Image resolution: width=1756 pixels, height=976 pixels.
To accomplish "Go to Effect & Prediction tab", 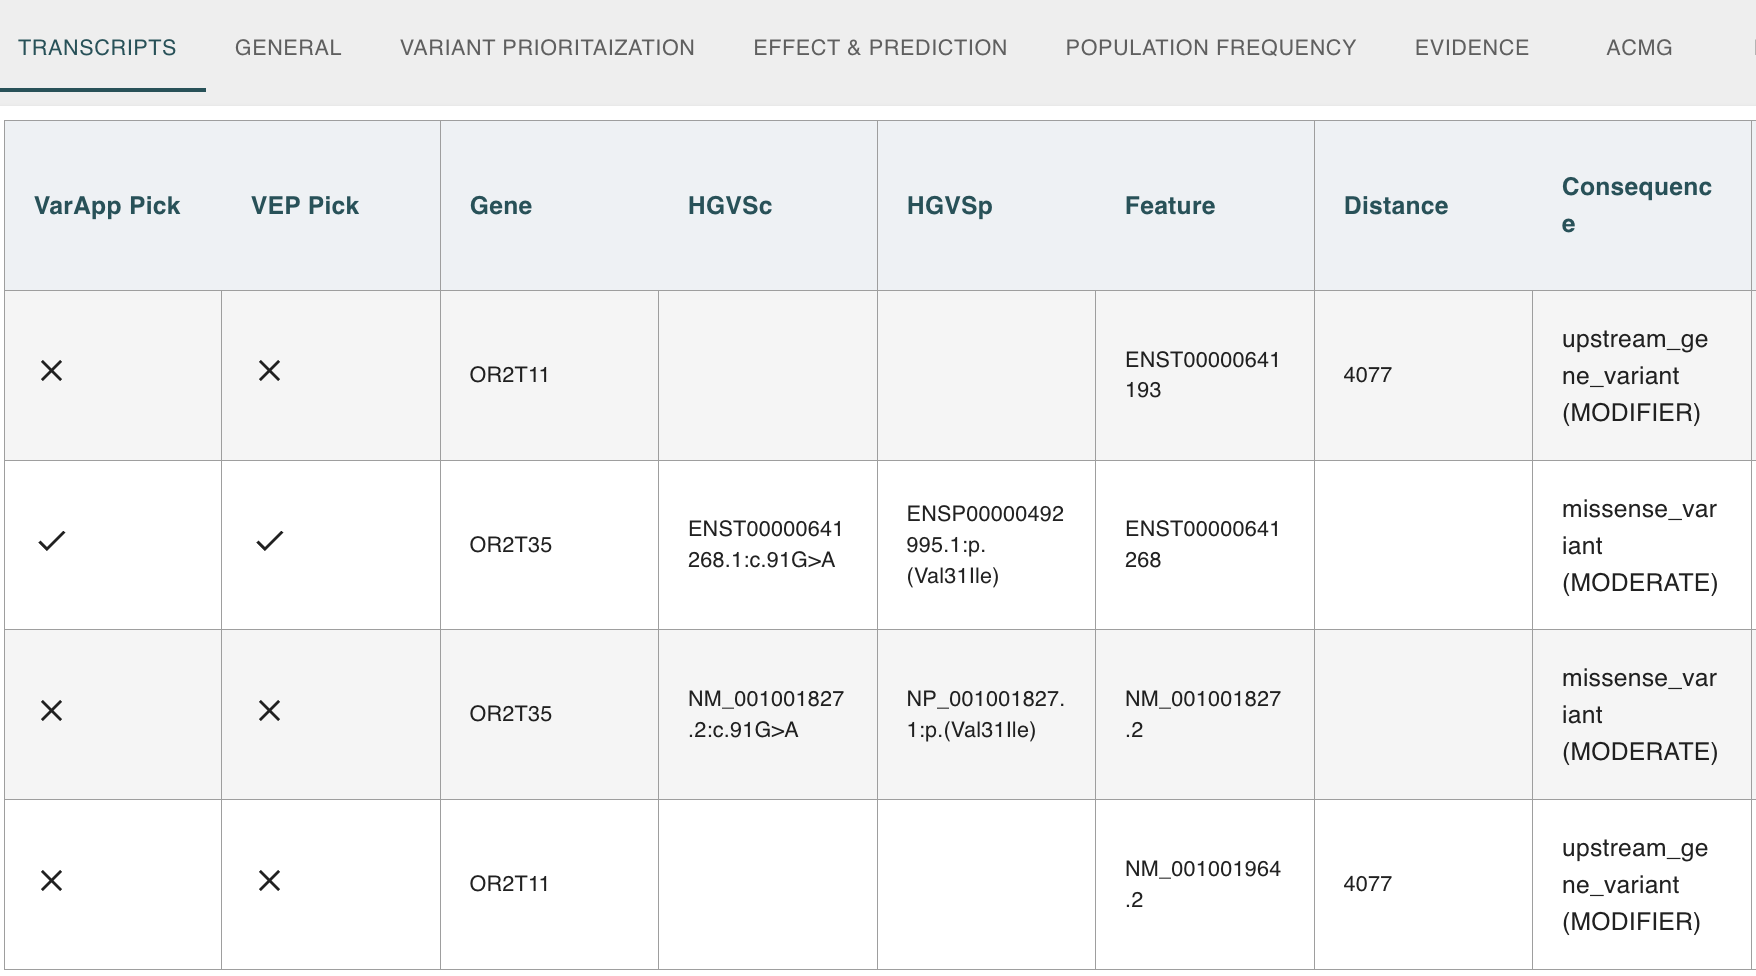I will point(880,48).
